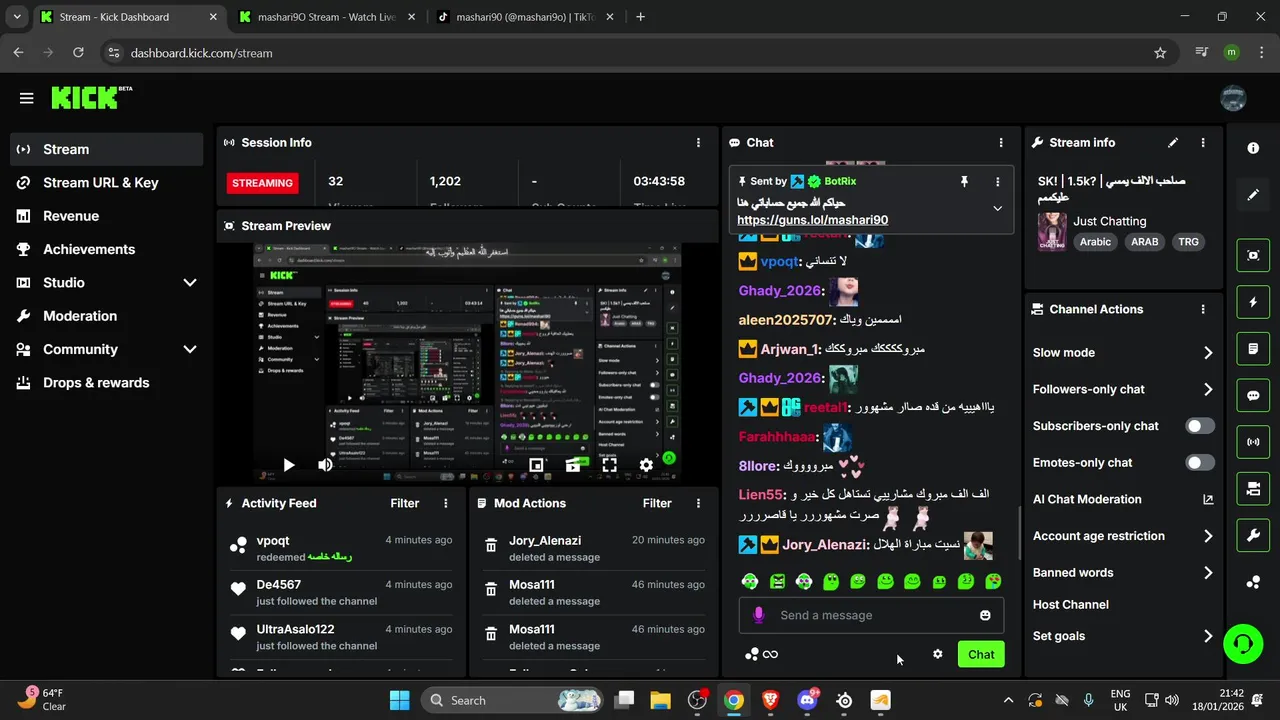Image resolution: width=1280 pixels, height=720 pixels.
Task: Click the chat bubble icon in right sidebar
Action: point(1253,395)
